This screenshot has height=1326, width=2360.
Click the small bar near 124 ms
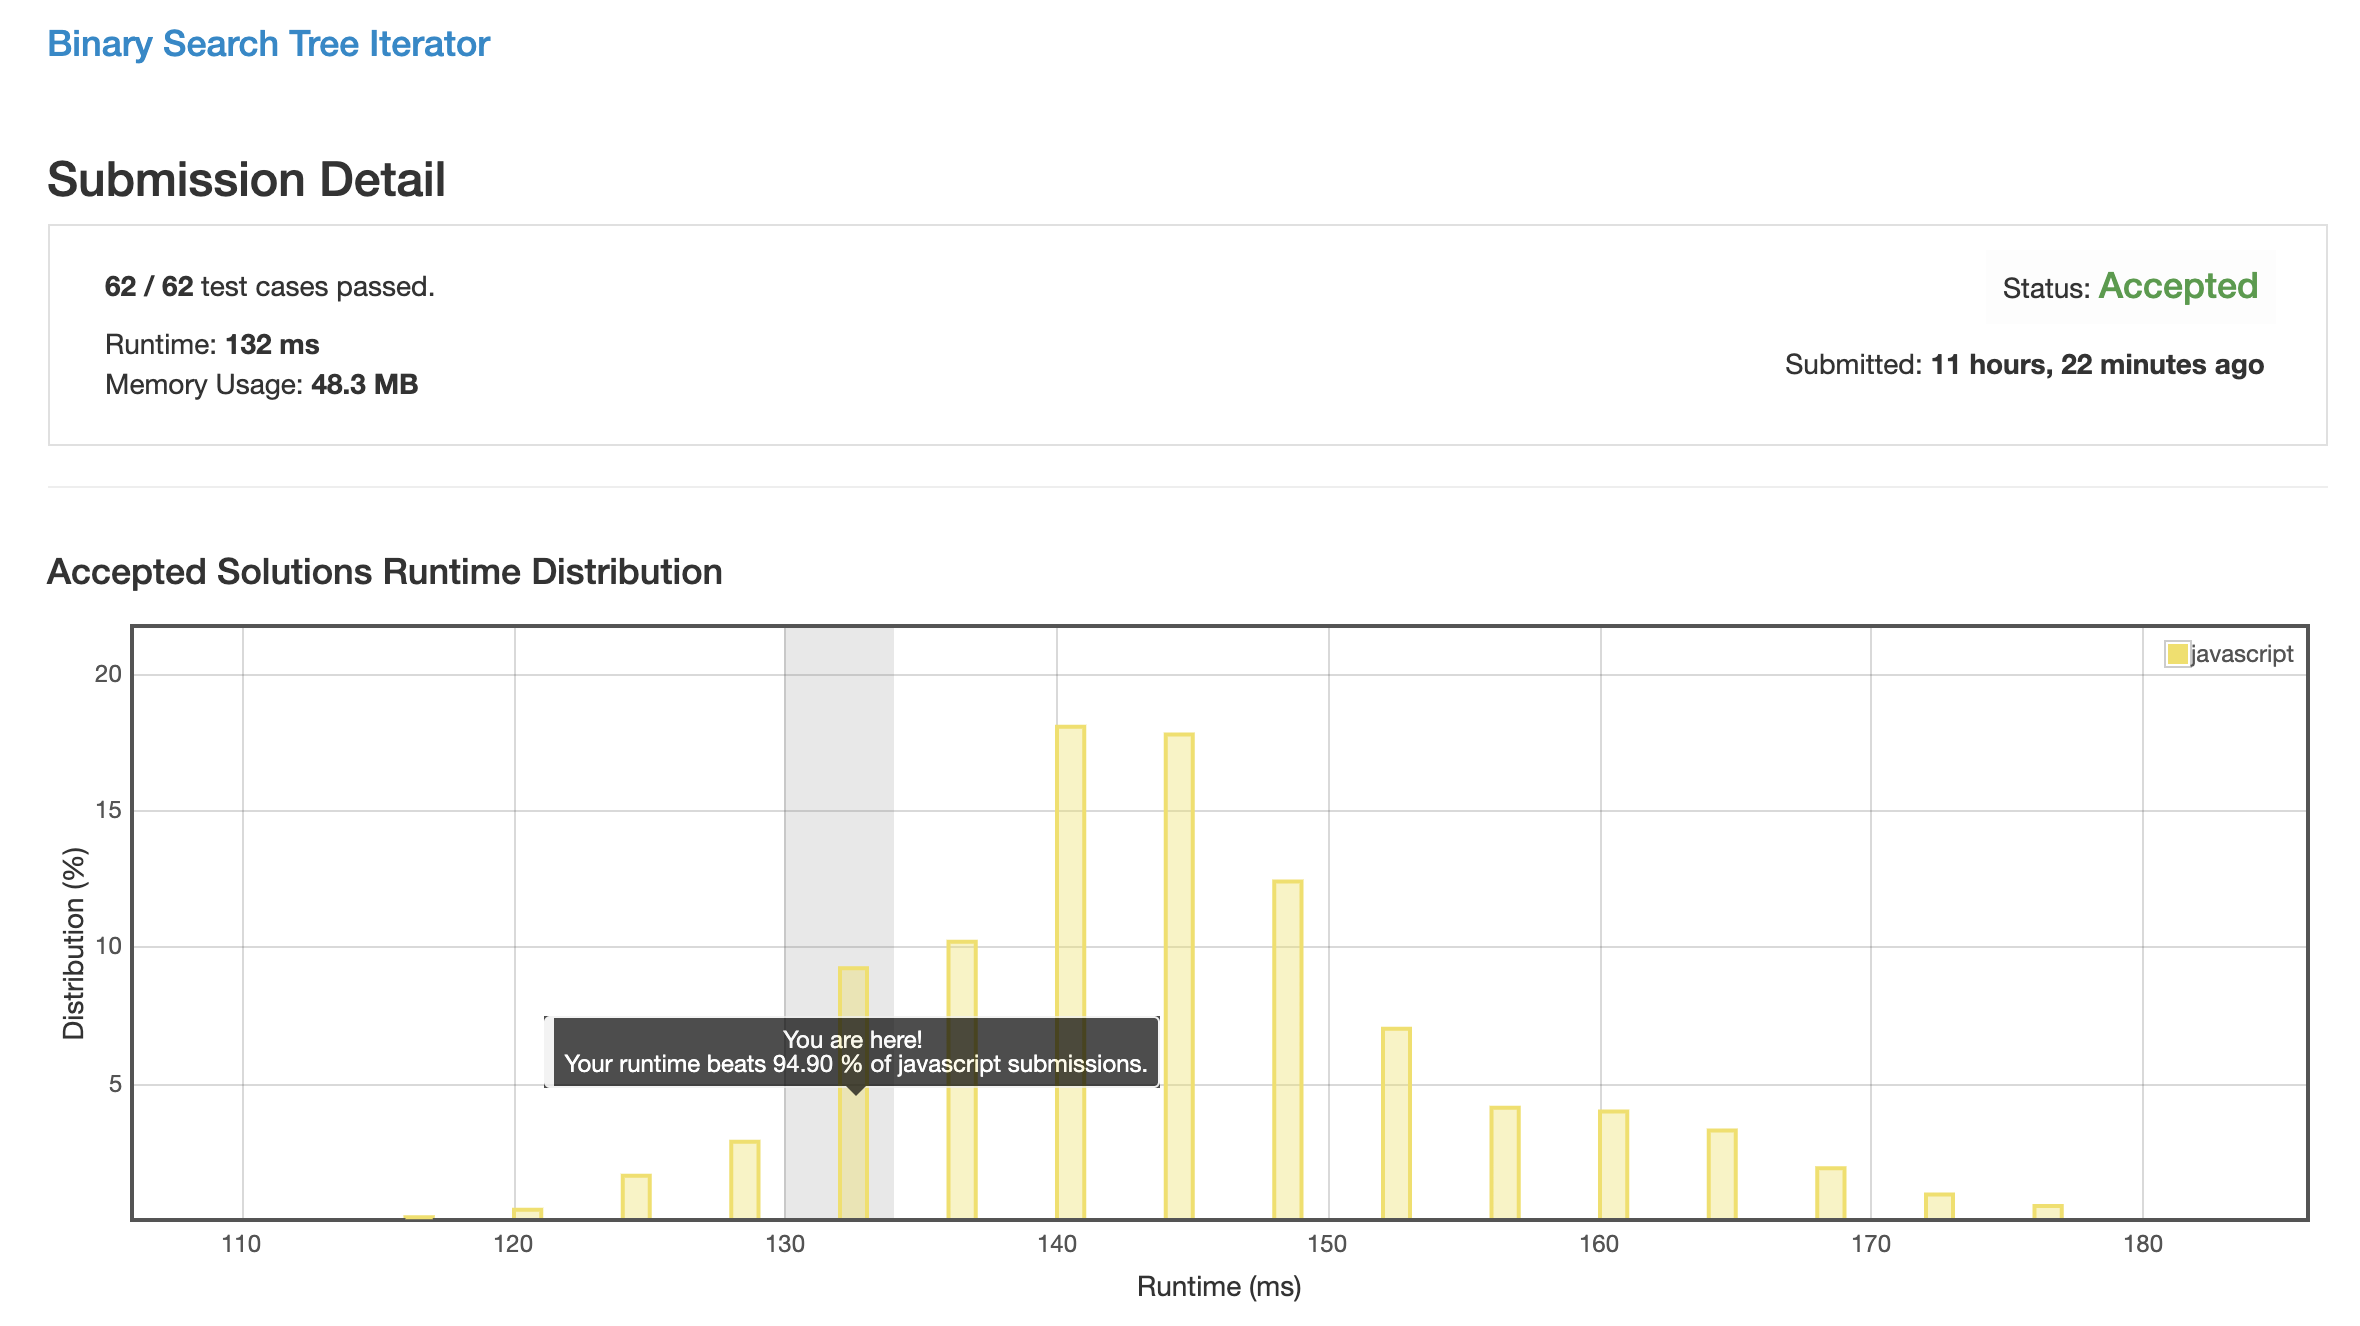[636, 1197]
